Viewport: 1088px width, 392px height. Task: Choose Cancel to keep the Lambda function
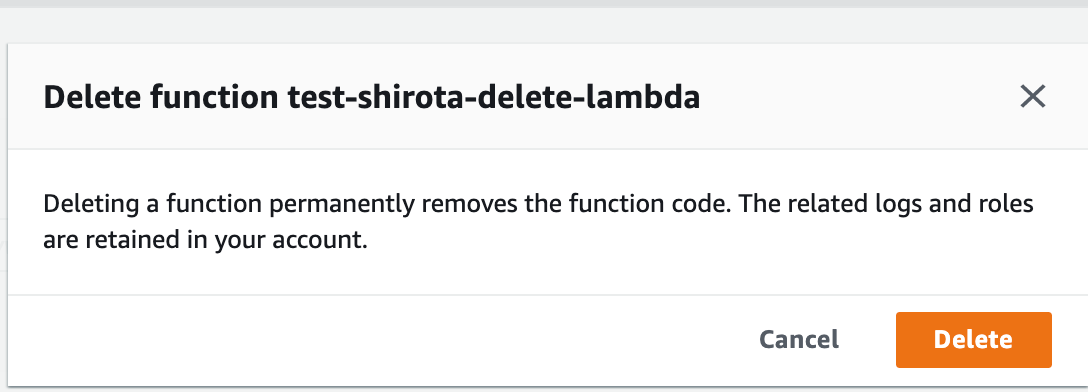pyautogui.click(x=799, y=339)
